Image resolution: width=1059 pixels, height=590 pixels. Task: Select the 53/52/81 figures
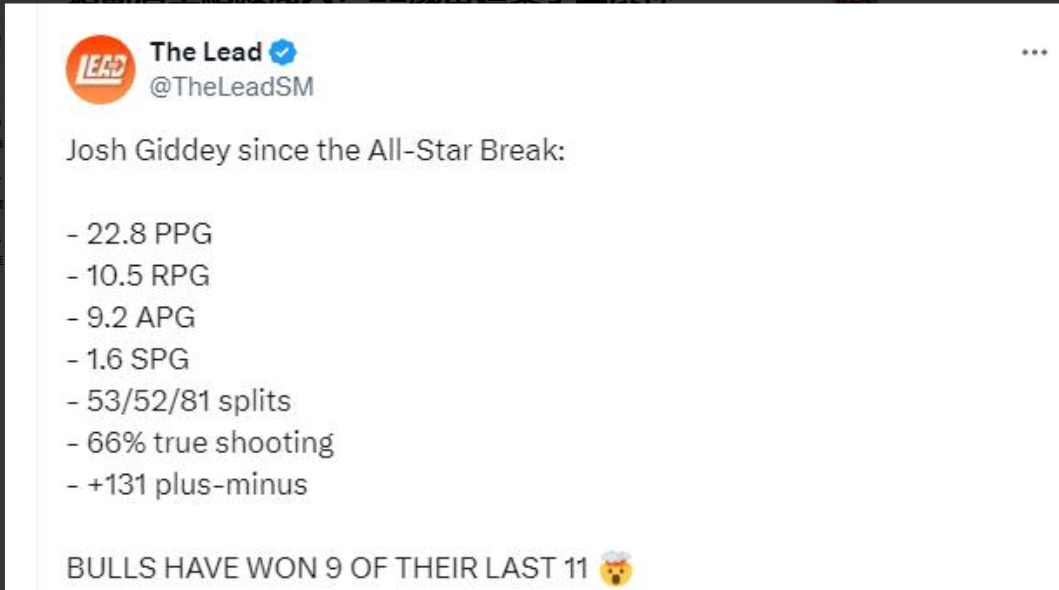[147, 401]
